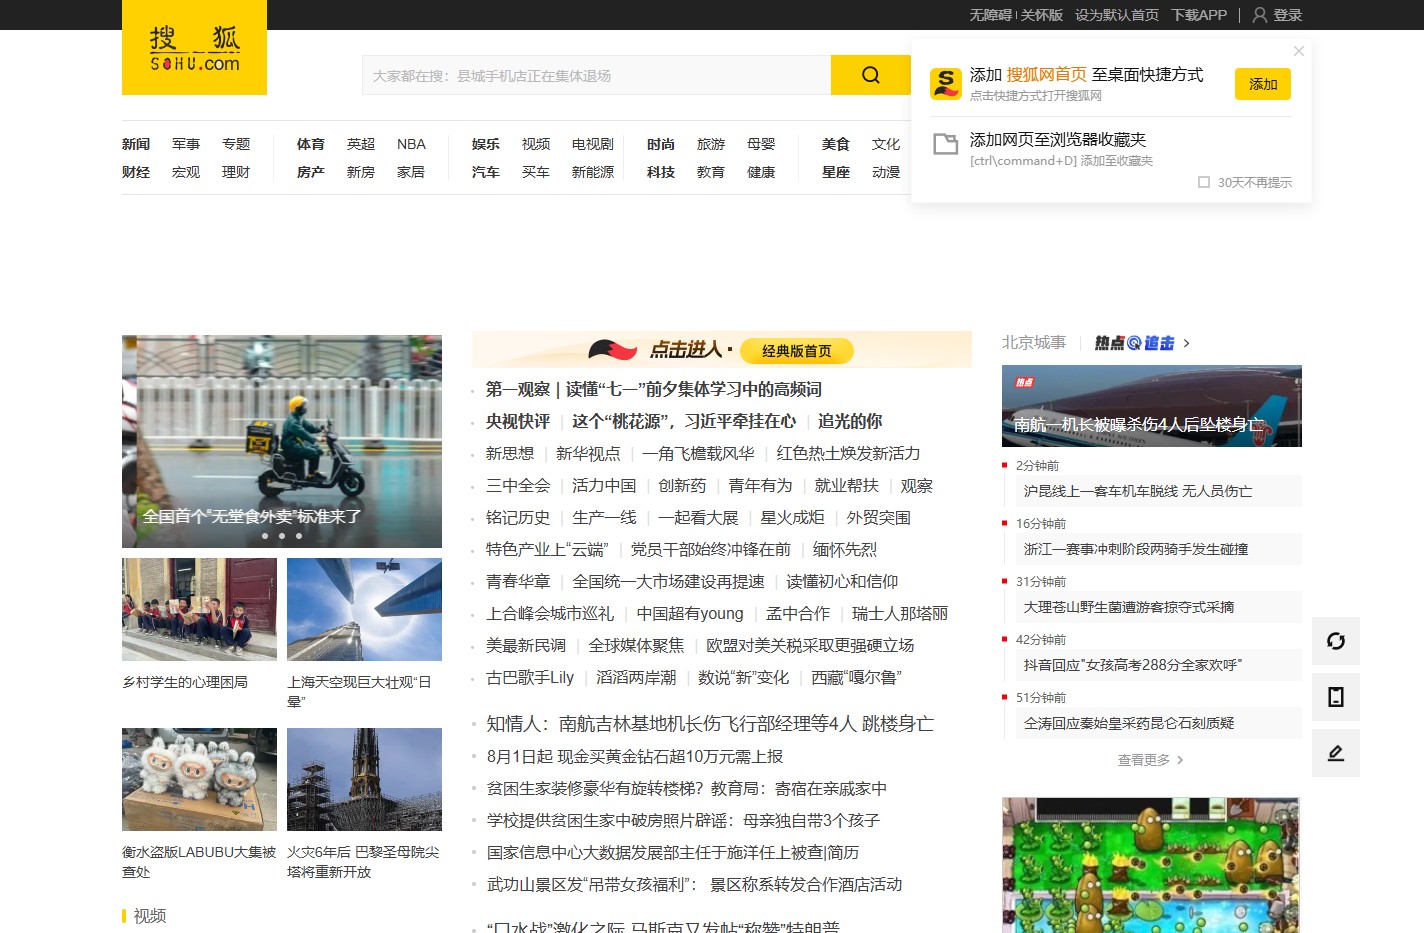This screenshot has height=933, width=1424.
Task: Open the 汽车 channel
Action: point(486,172)
